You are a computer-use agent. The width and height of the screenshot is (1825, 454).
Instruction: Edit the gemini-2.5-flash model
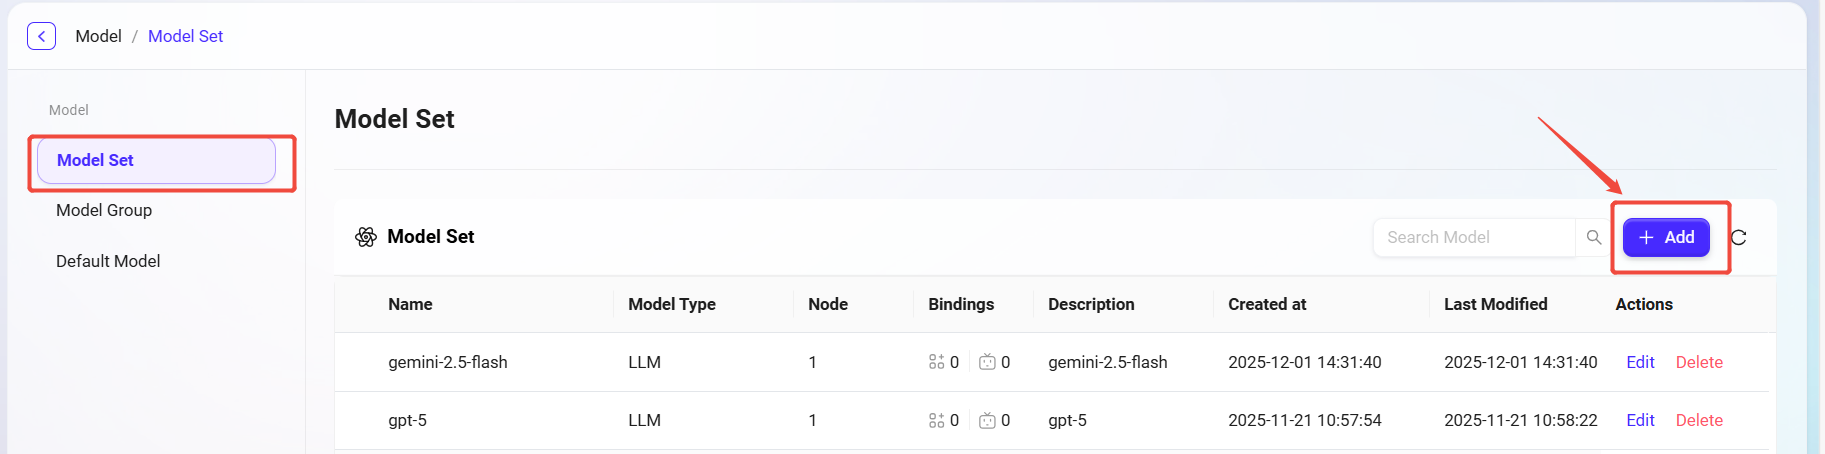pyautogui.click(x=1640, y=362)
